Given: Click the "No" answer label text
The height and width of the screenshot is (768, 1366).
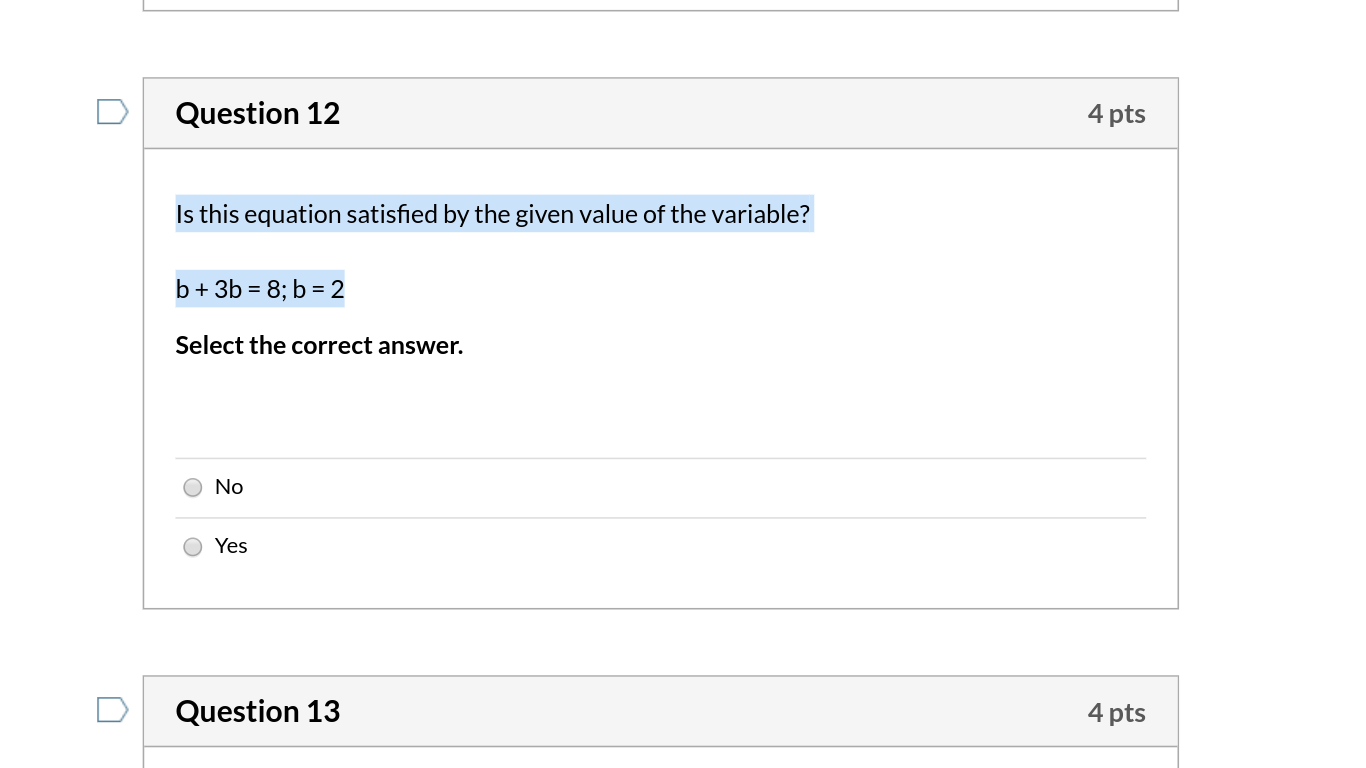Looking at the screenshot, I should pyautogui.click(x=229, y=487).
